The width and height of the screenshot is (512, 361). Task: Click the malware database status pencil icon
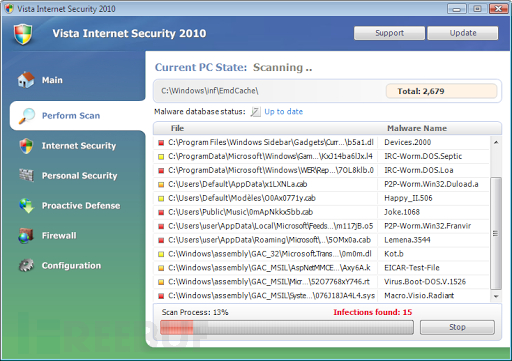point(255,112)
